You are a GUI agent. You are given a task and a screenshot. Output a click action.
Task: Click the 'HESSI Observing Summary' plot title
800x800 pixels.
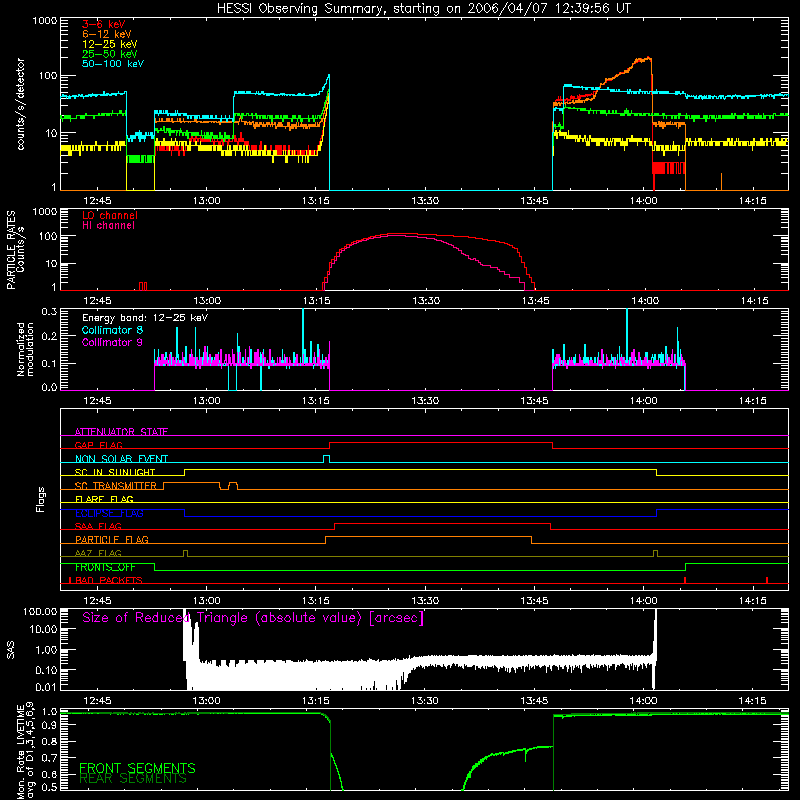click(x=423, y=9)
